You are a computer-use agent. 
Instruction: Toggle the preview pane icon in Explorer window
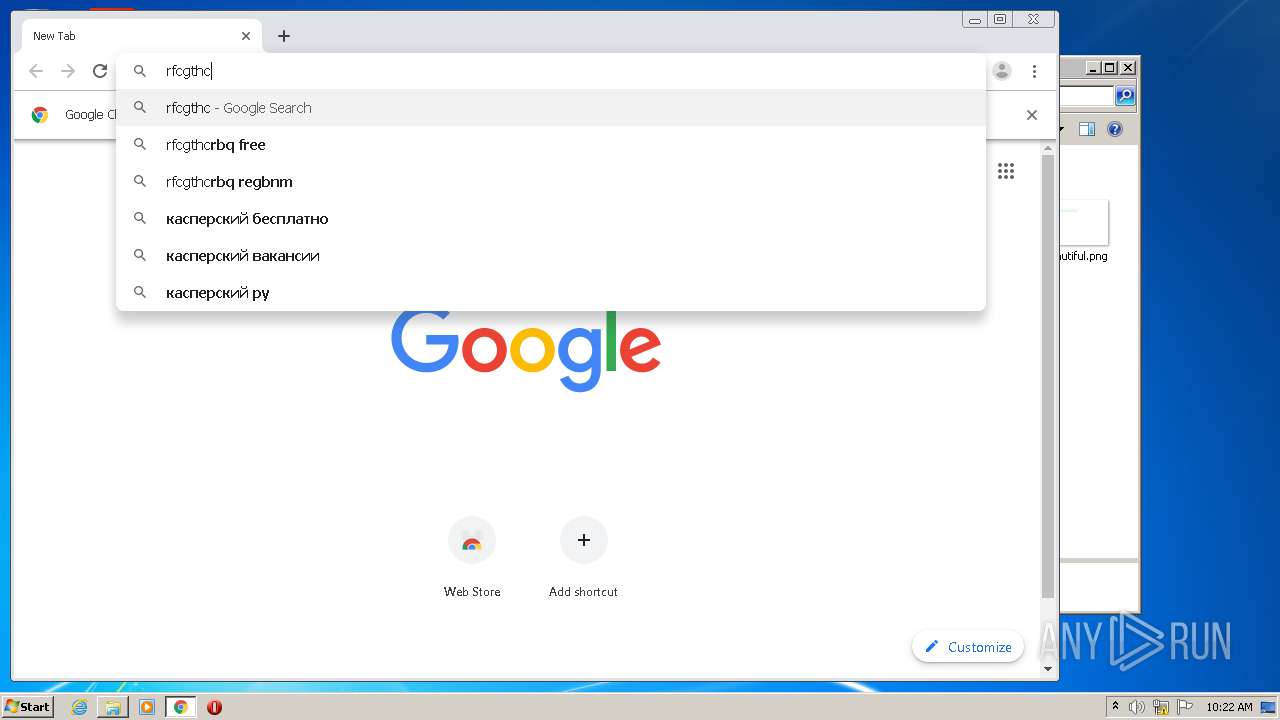coord(1087,129)
